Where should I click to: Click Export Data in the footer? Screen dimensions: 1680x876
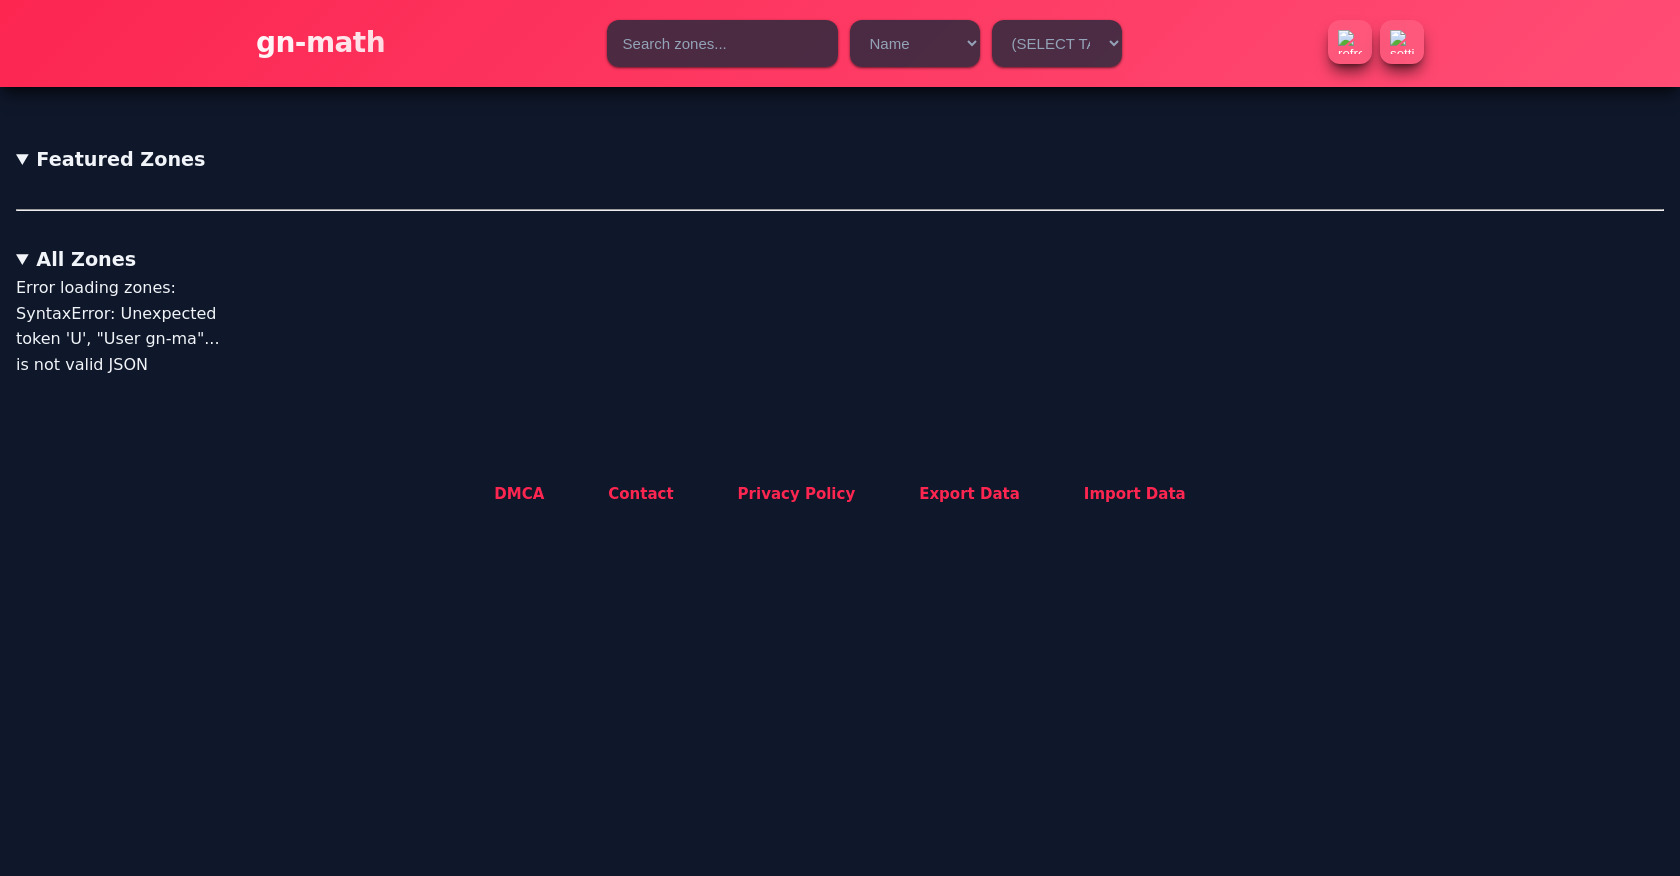point(969,494)
